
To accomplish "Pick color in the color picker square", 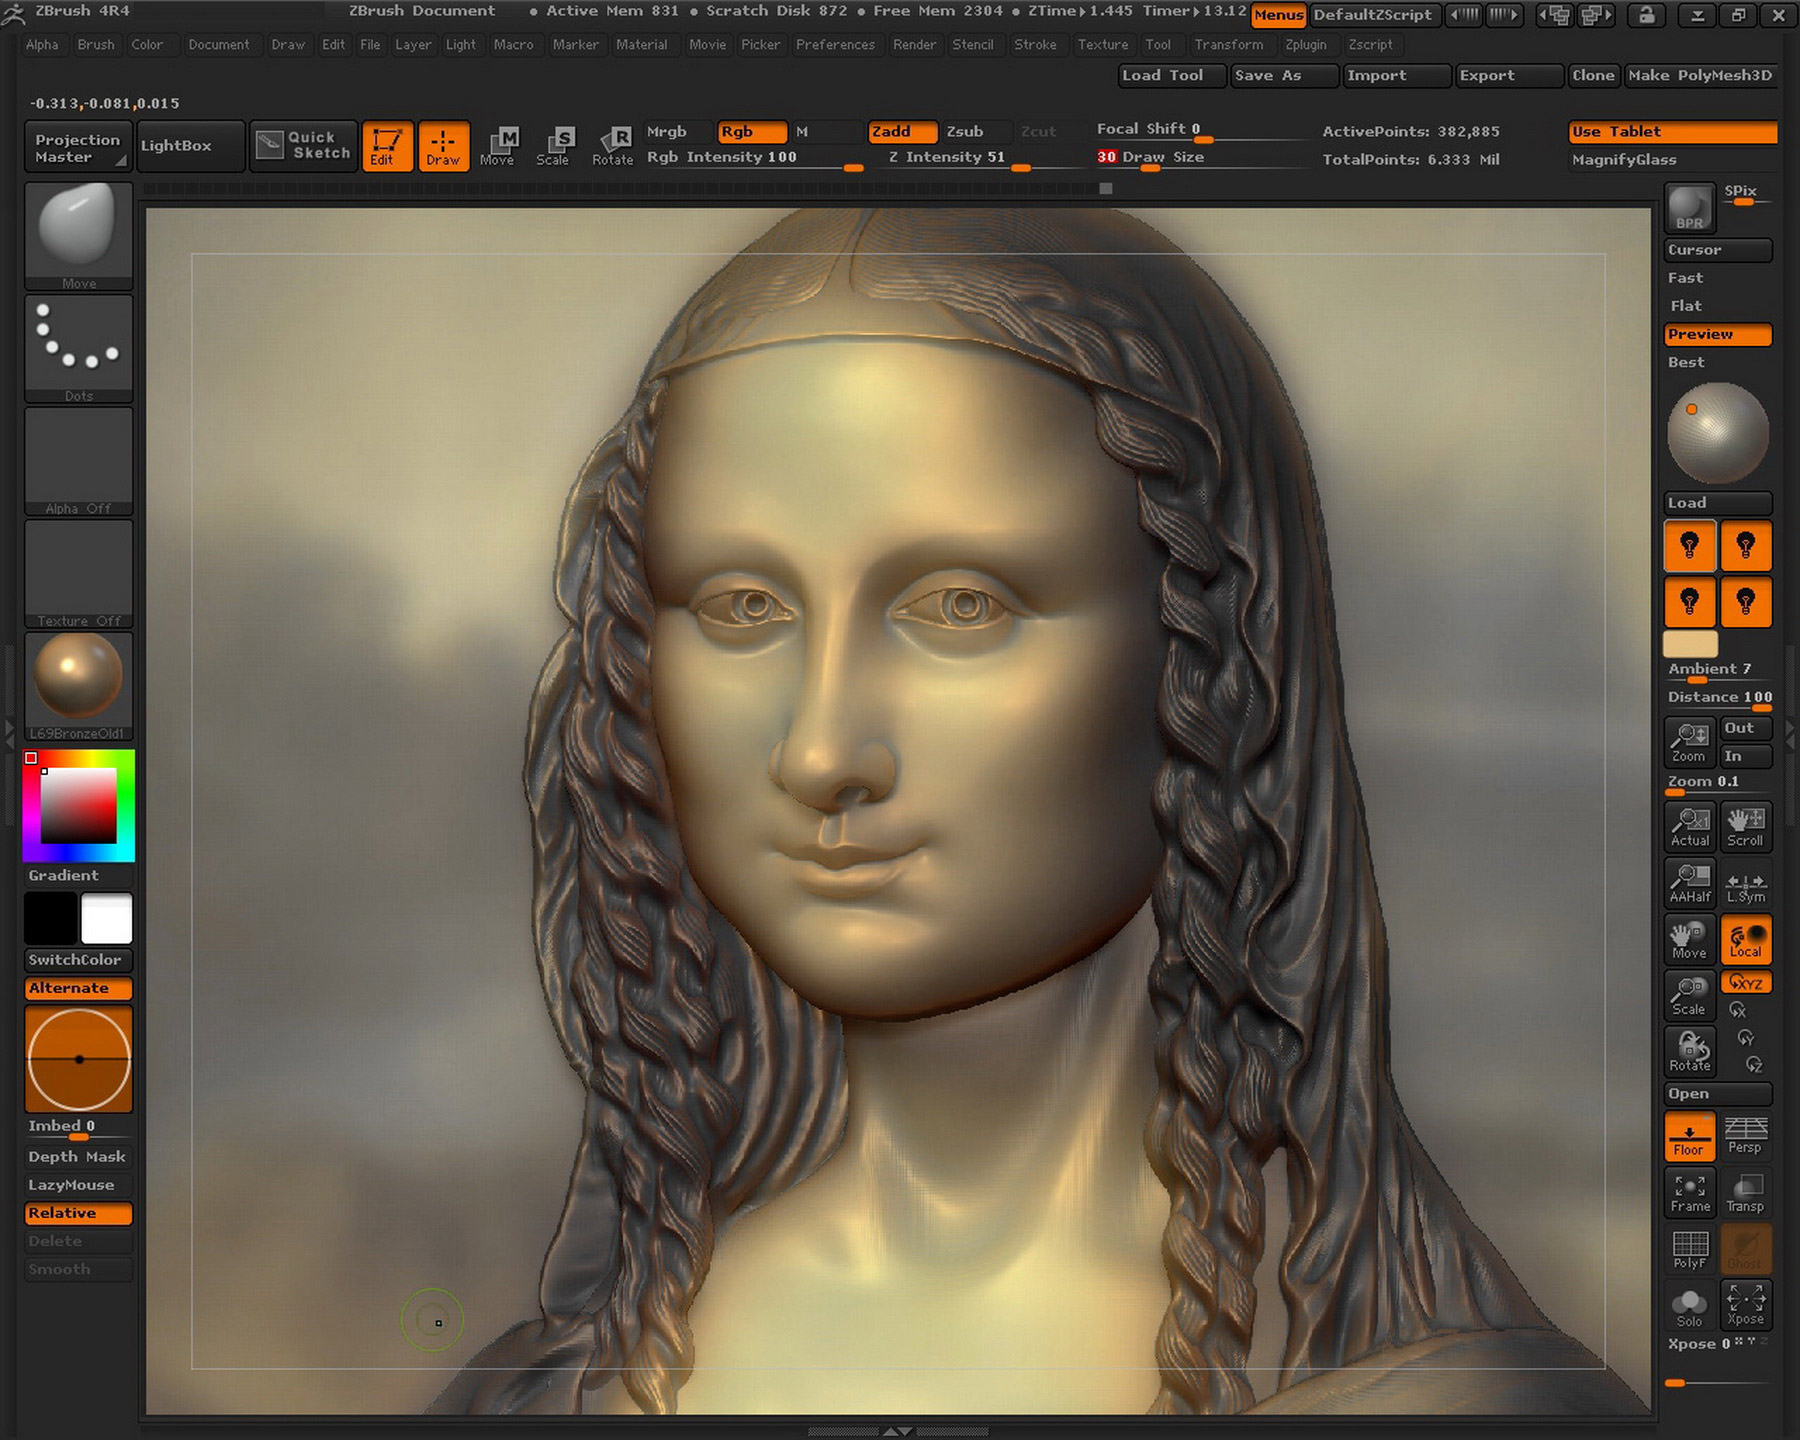I will click(x=78, y=805).
